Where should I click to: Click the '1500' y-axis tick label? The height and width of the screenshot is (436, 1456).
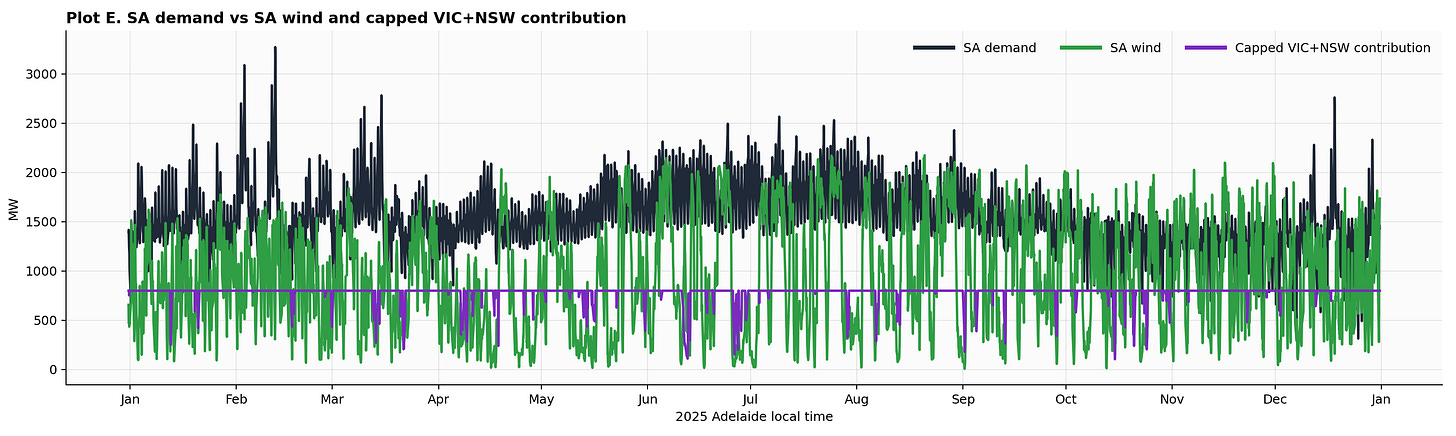click(x=42, y=222)
